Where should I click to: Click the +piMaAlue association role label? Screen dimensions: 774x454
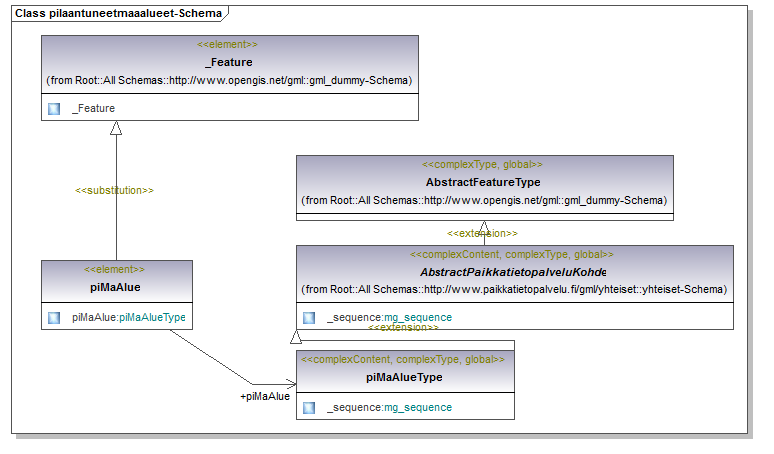point(265,396)
